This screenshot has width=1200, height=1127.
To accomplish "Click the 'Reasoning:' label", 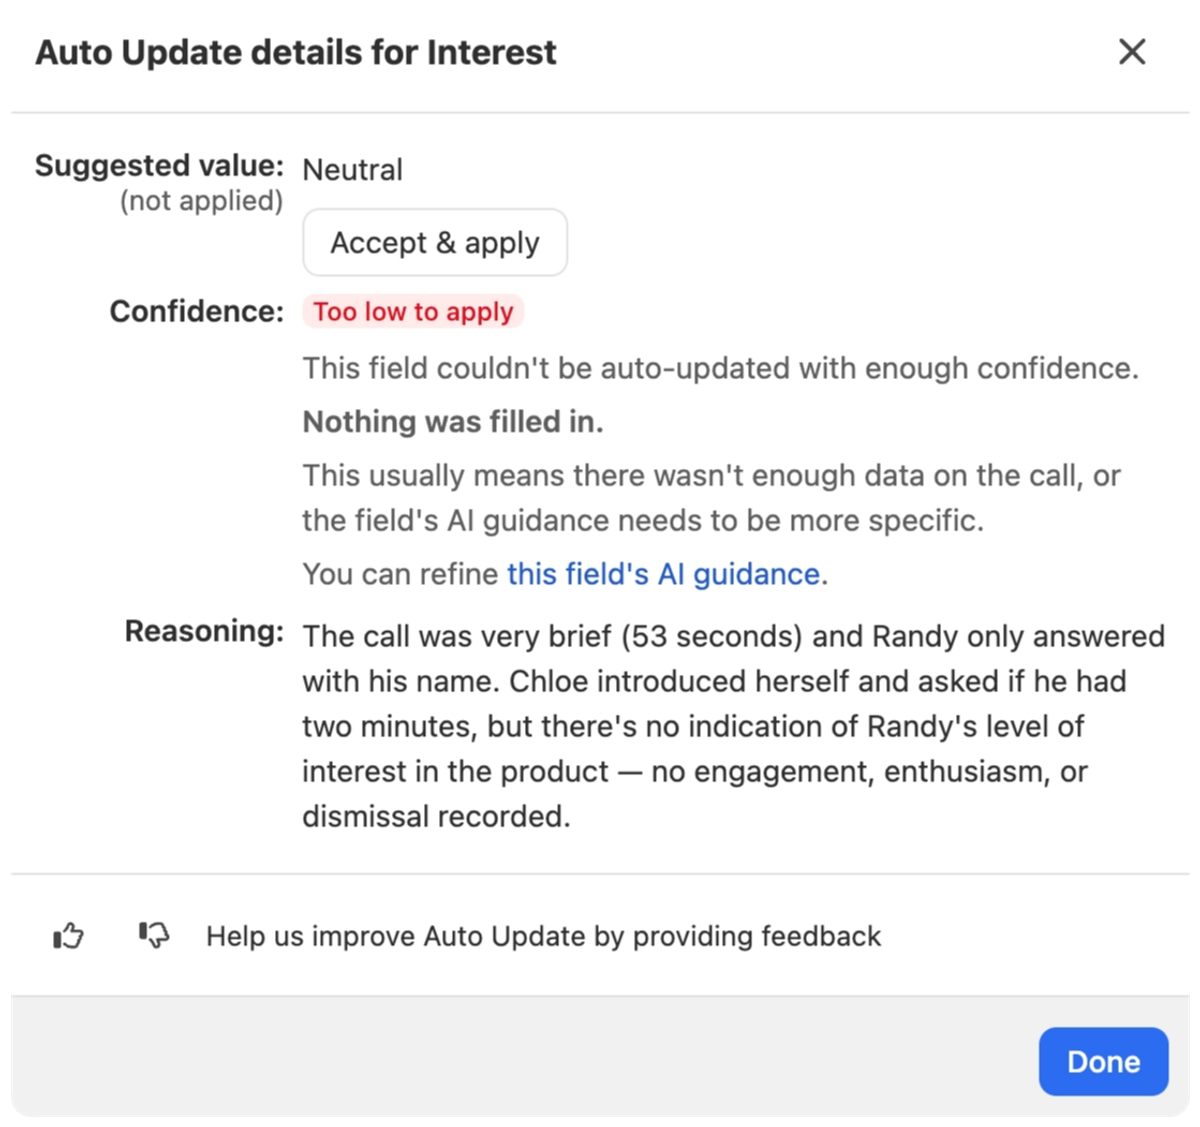I will coord(204,631).
